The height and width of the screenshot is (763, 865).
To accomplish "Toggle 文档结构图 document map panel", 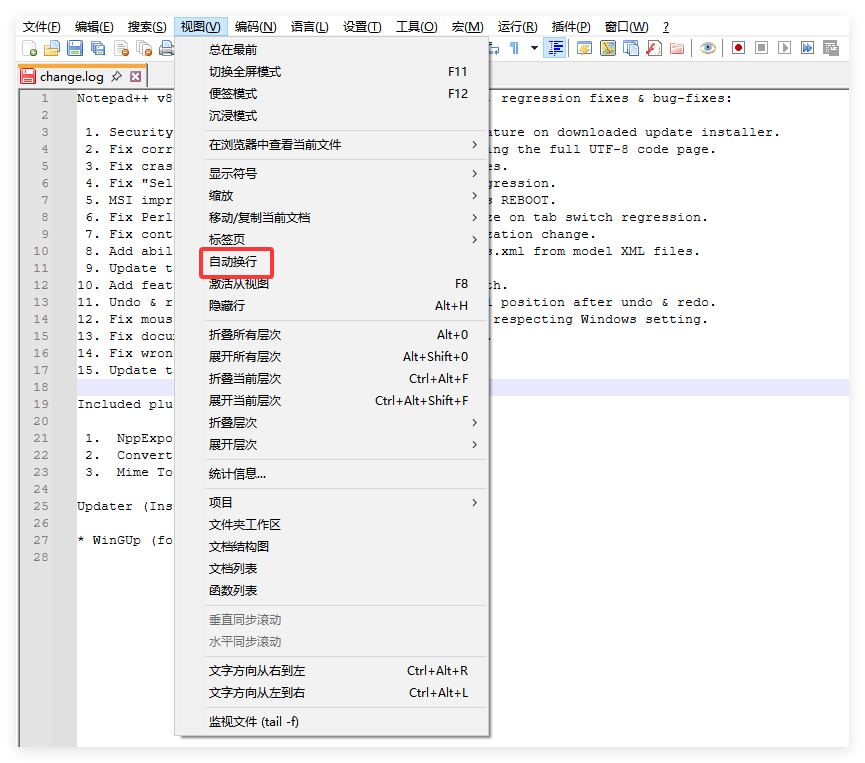I will click(x=332, y=547).
